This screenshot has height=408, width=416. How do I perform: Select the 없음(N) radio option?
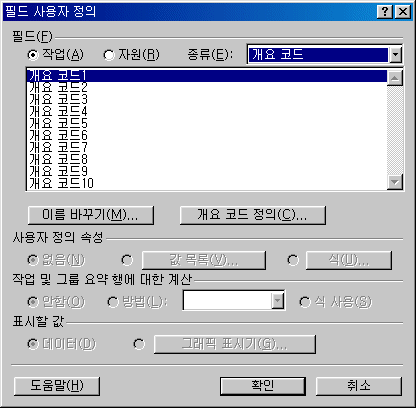(x=33, y=260)
